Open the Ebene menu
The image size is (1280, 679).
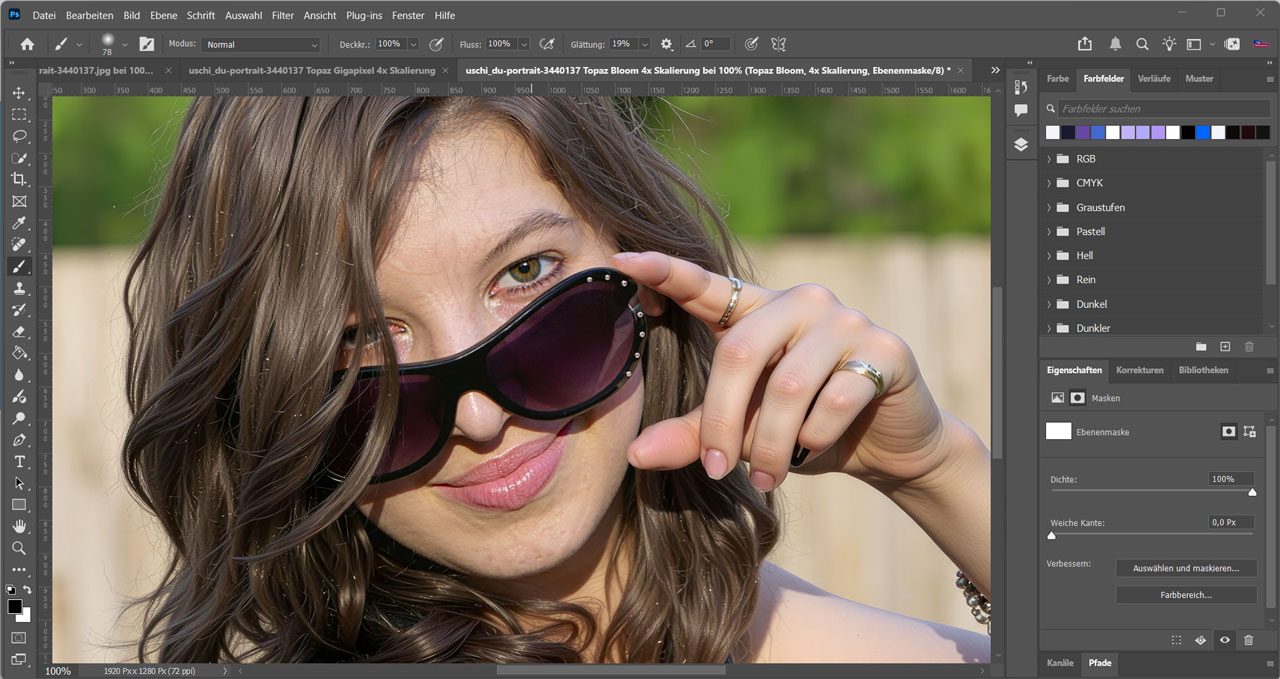point(163,15)
